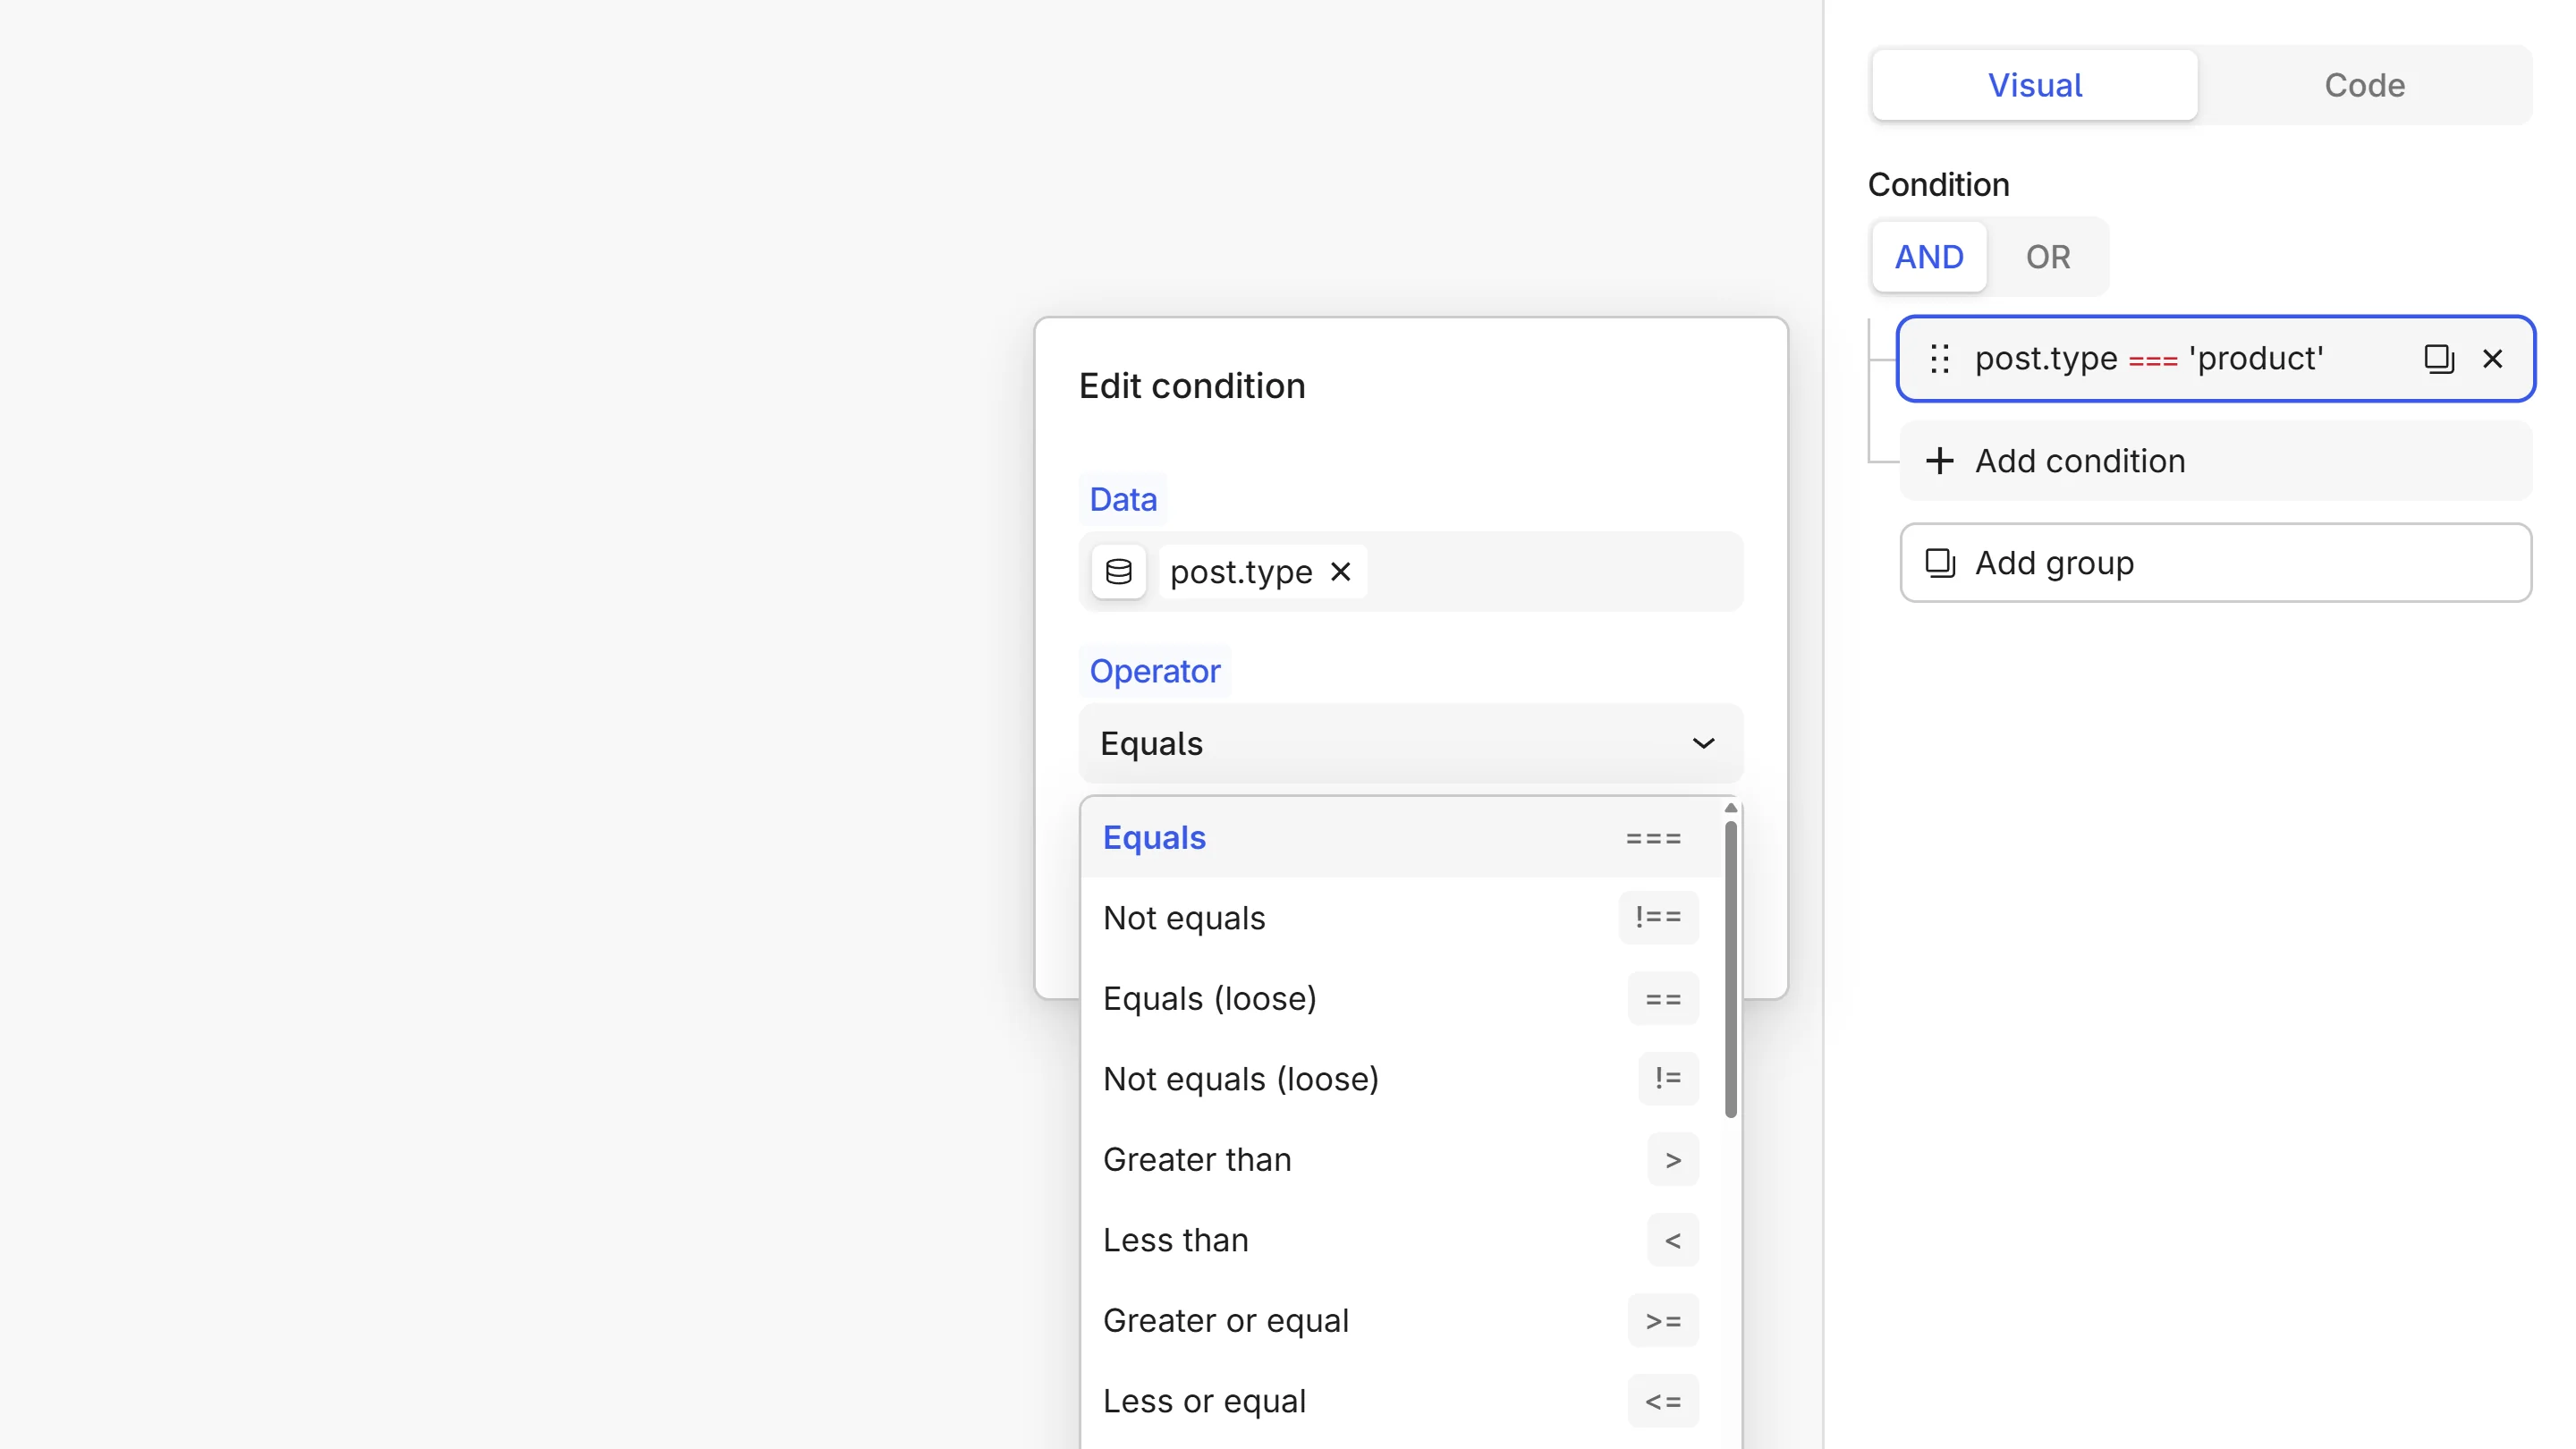Select the post.type === 'product' condition row
The width and height of the screenshot is (2576, 1449).
coord(2216,359)
